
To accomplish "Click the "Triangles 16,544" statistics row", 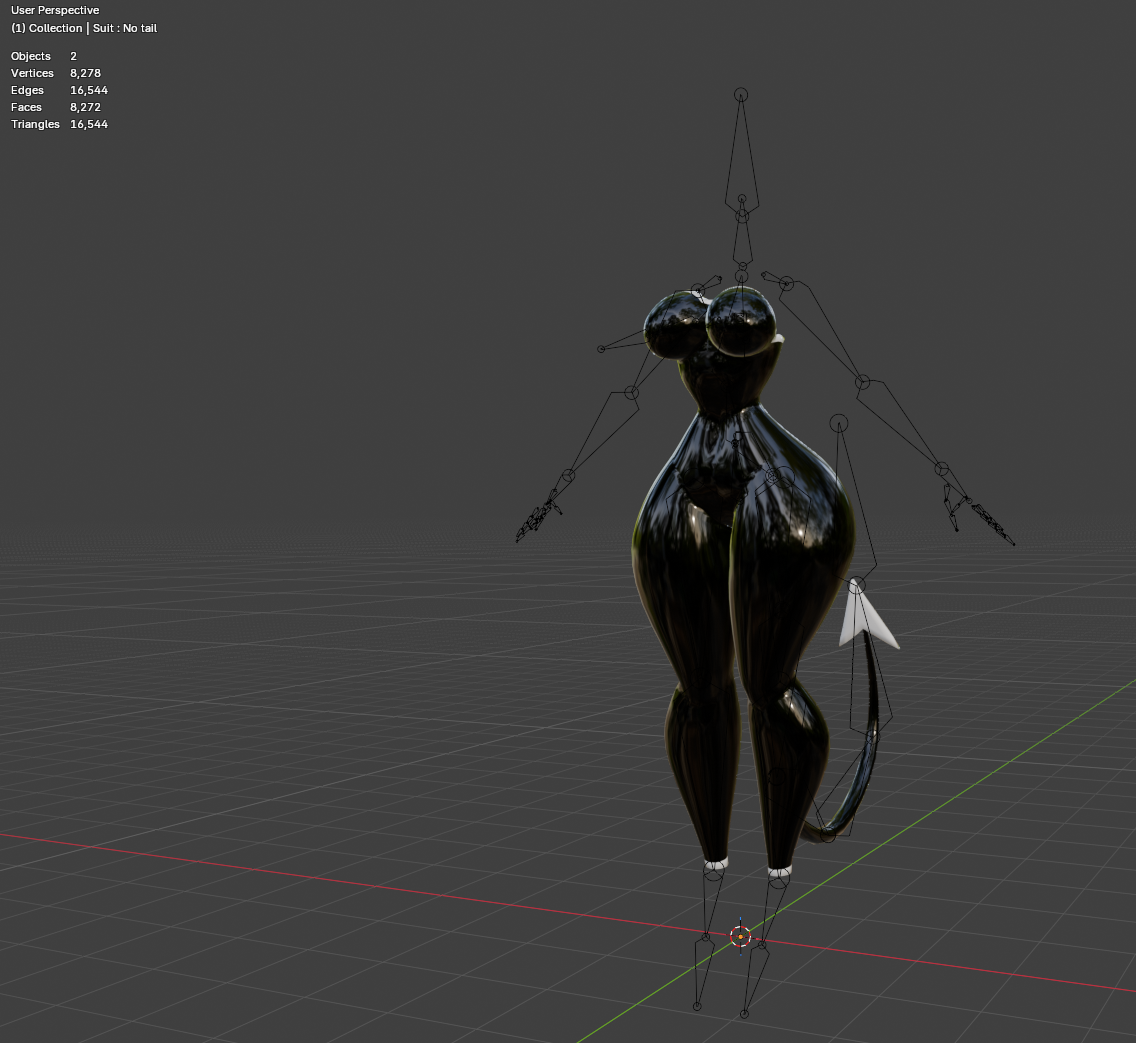I will pos(59,124).
